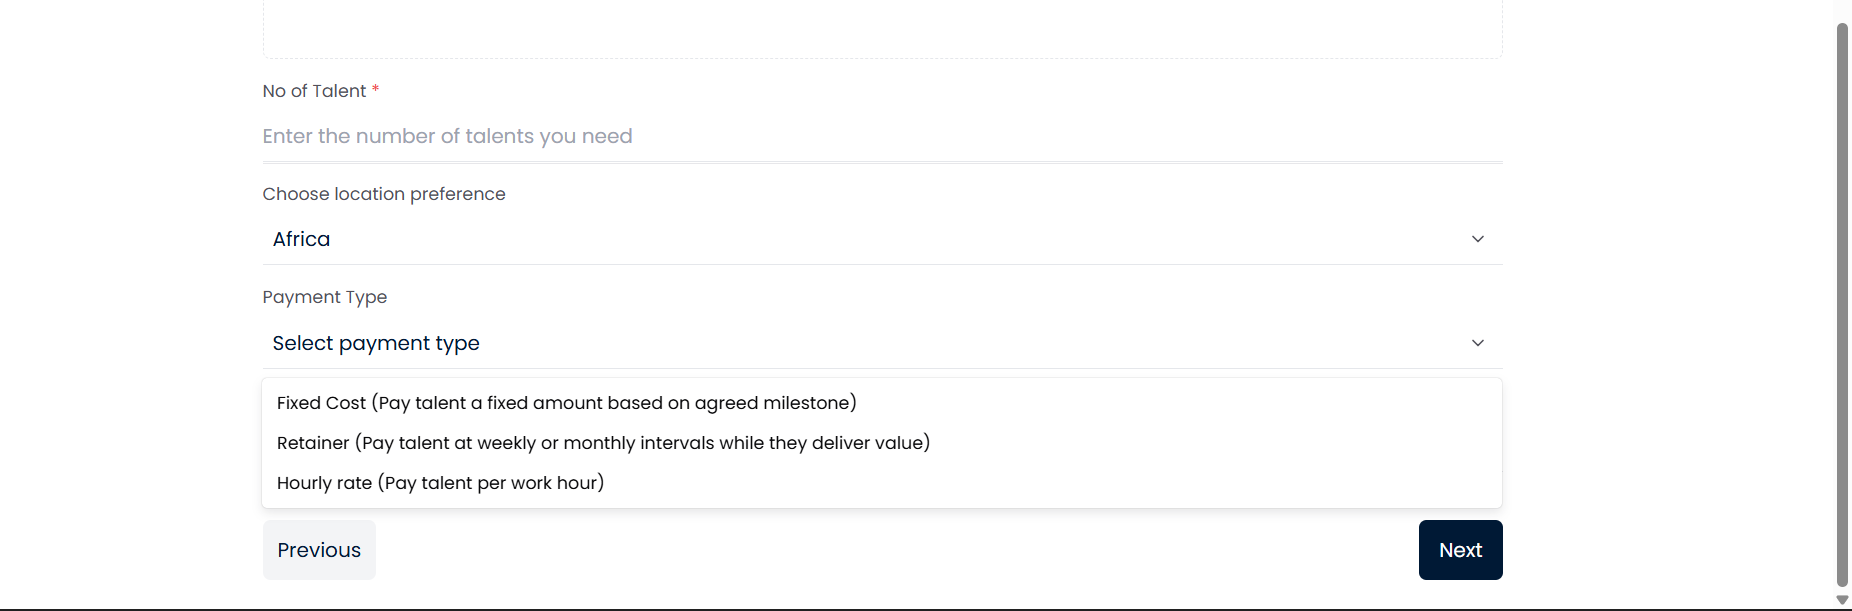Click the Choose location preference label
1852x611 pixels.
coord(384,194)
